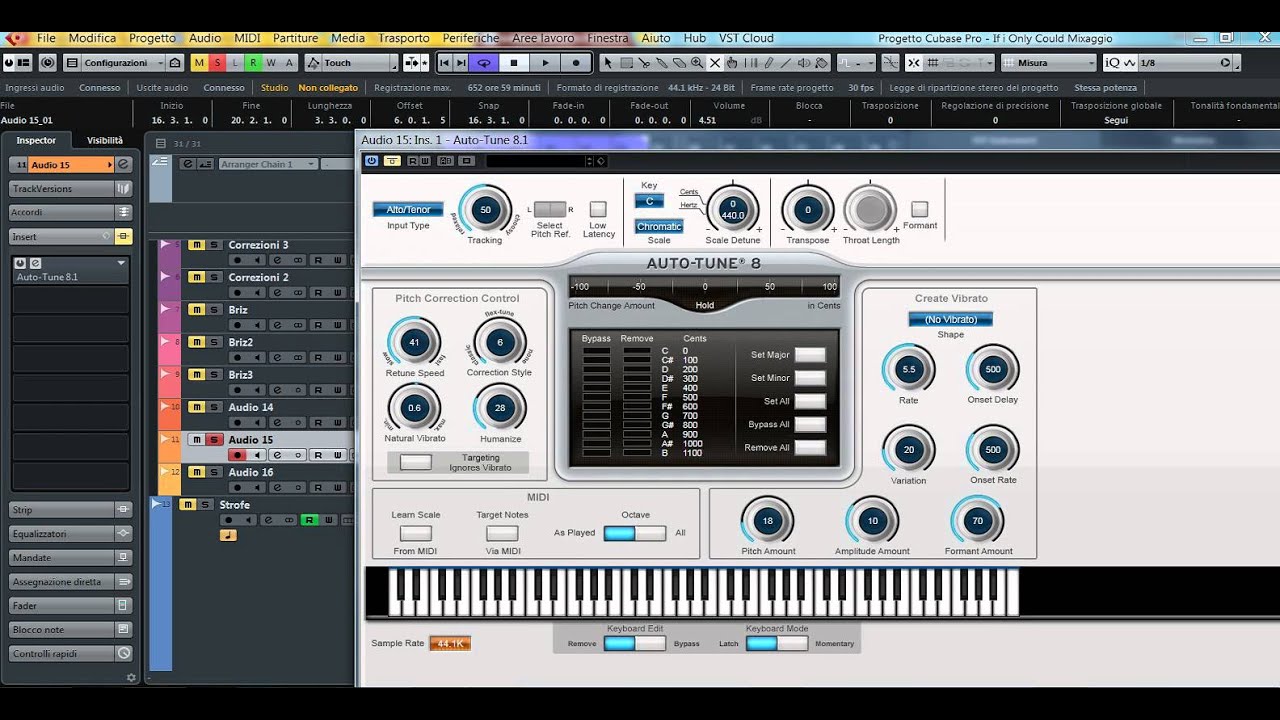Toggle the snap grid icon
This screenshot has height=720, width=1280.
tap(932, 62)
